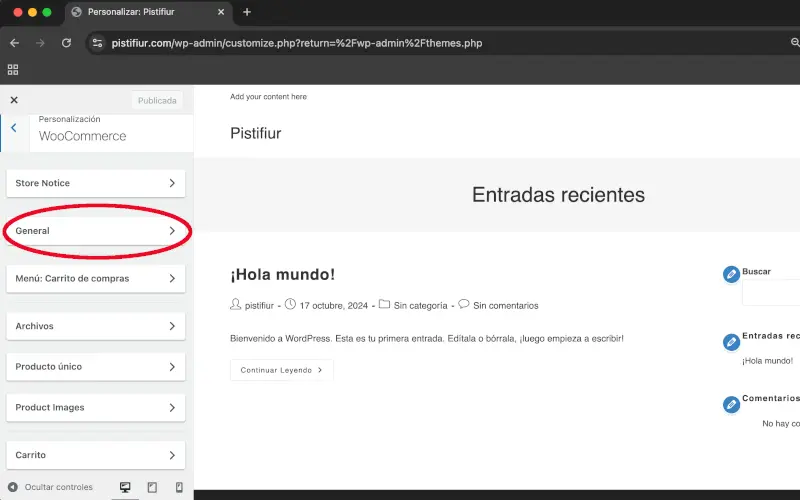The image size is (800, 500).
Task: Expand Archivos via its chevron arrow
Action: point(172,326)
